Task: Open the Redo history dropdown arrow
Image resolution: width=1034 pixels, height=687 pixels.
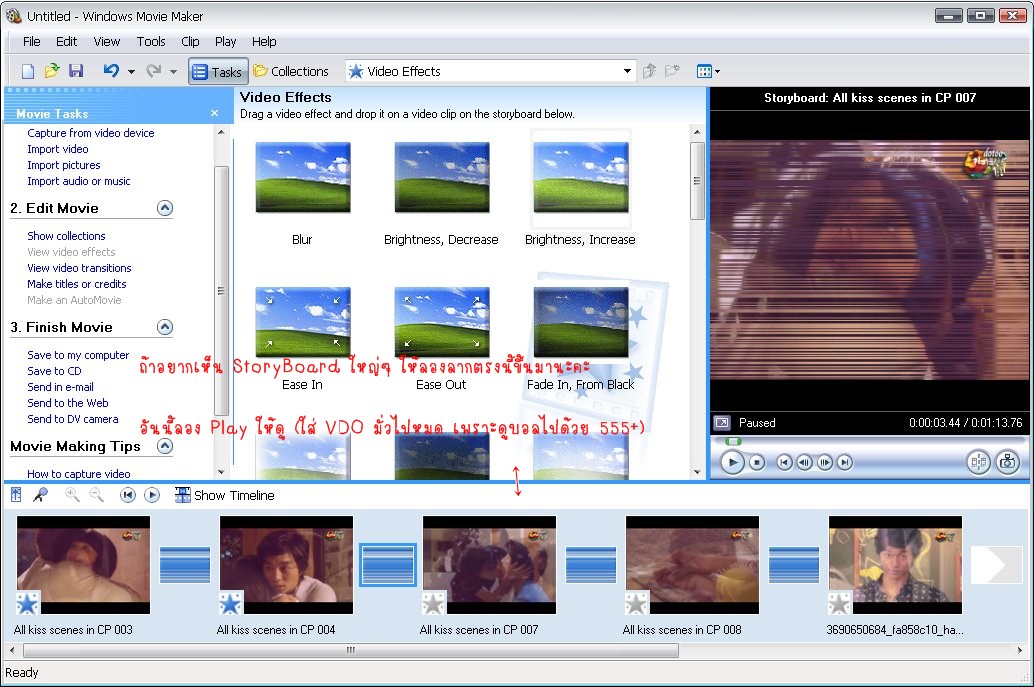Action: 173,71
